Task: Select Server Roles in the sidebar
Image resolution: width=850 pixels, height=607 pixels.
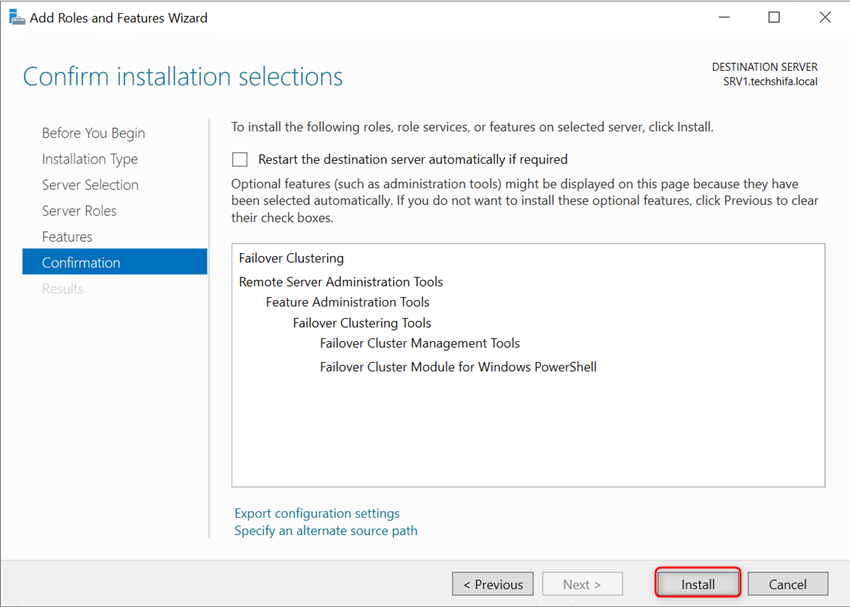Action: click(x=79, y=210)
